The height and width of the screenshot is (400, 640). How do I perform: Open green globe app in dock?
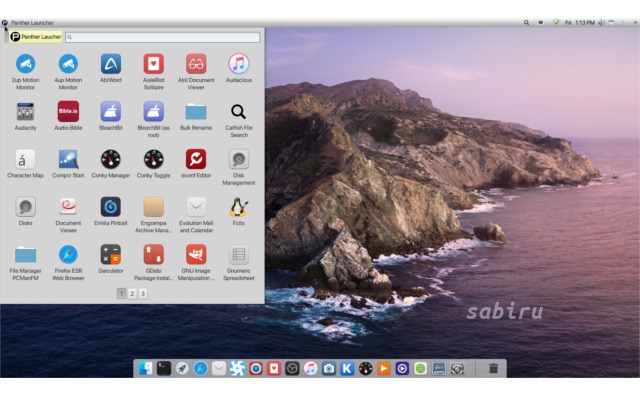click(x=420, y=369)
